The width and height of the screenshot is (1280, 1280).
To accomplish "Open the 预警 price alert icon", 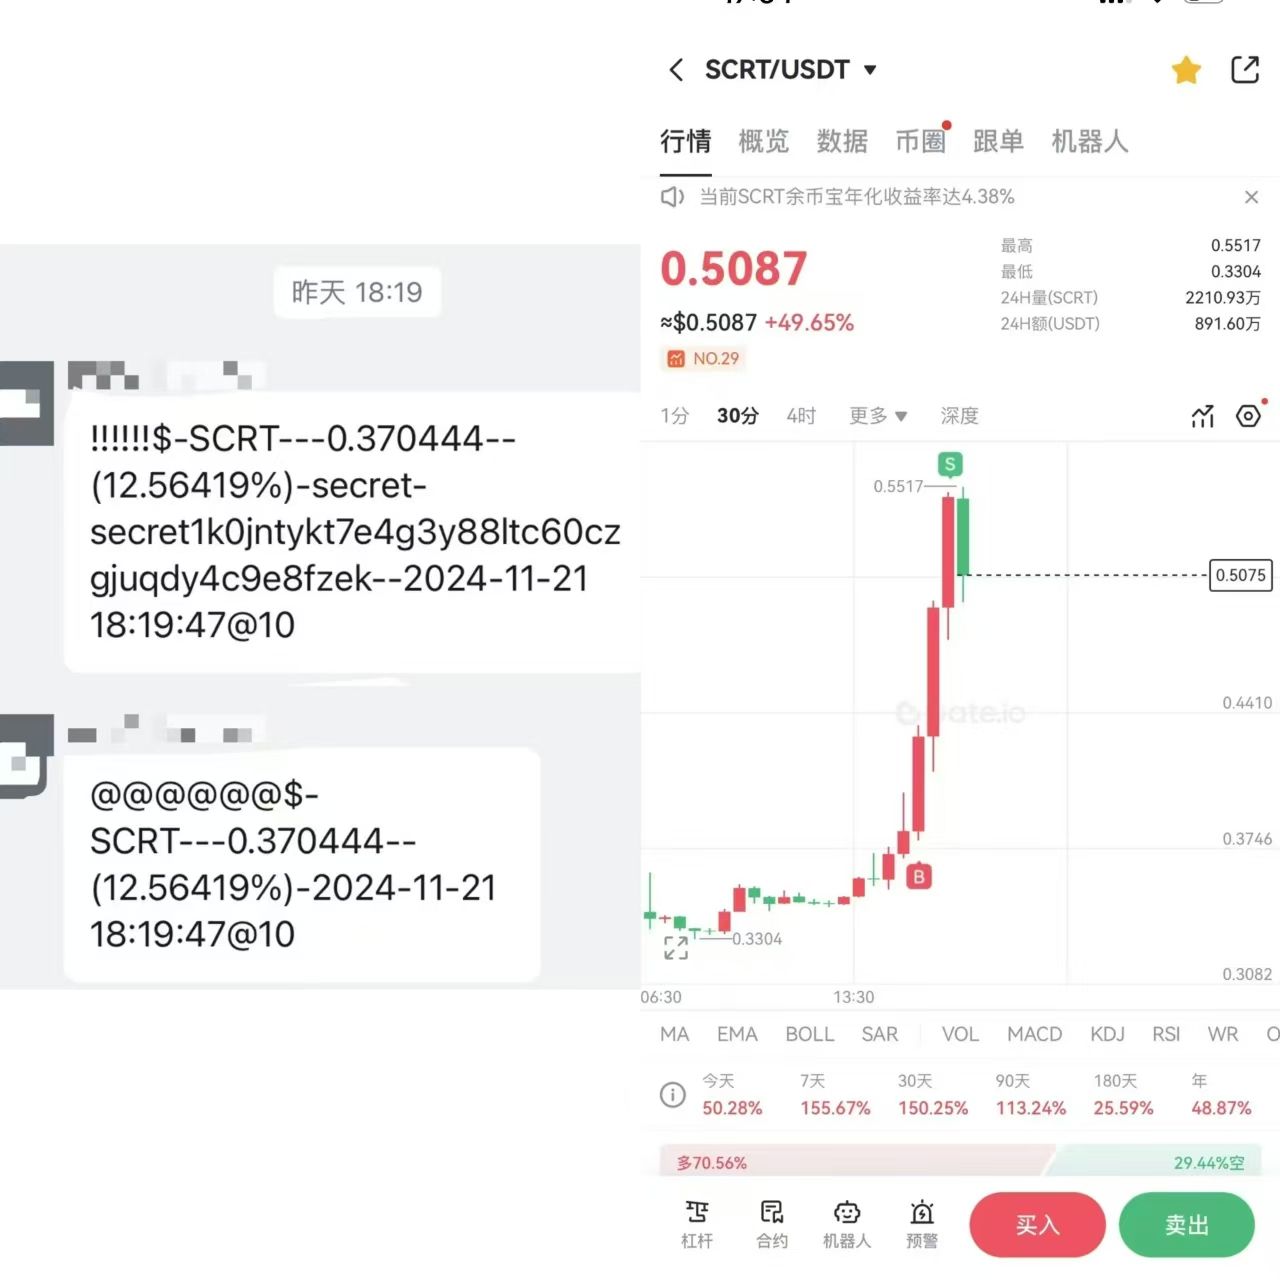I will tap(922, 1225).
